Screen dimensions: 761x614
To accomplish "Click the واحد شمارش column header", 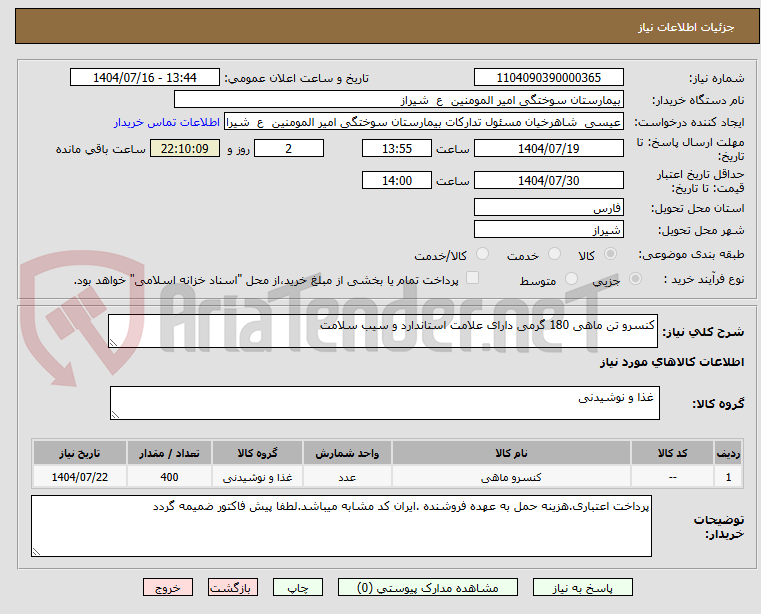I will (347, 453).
